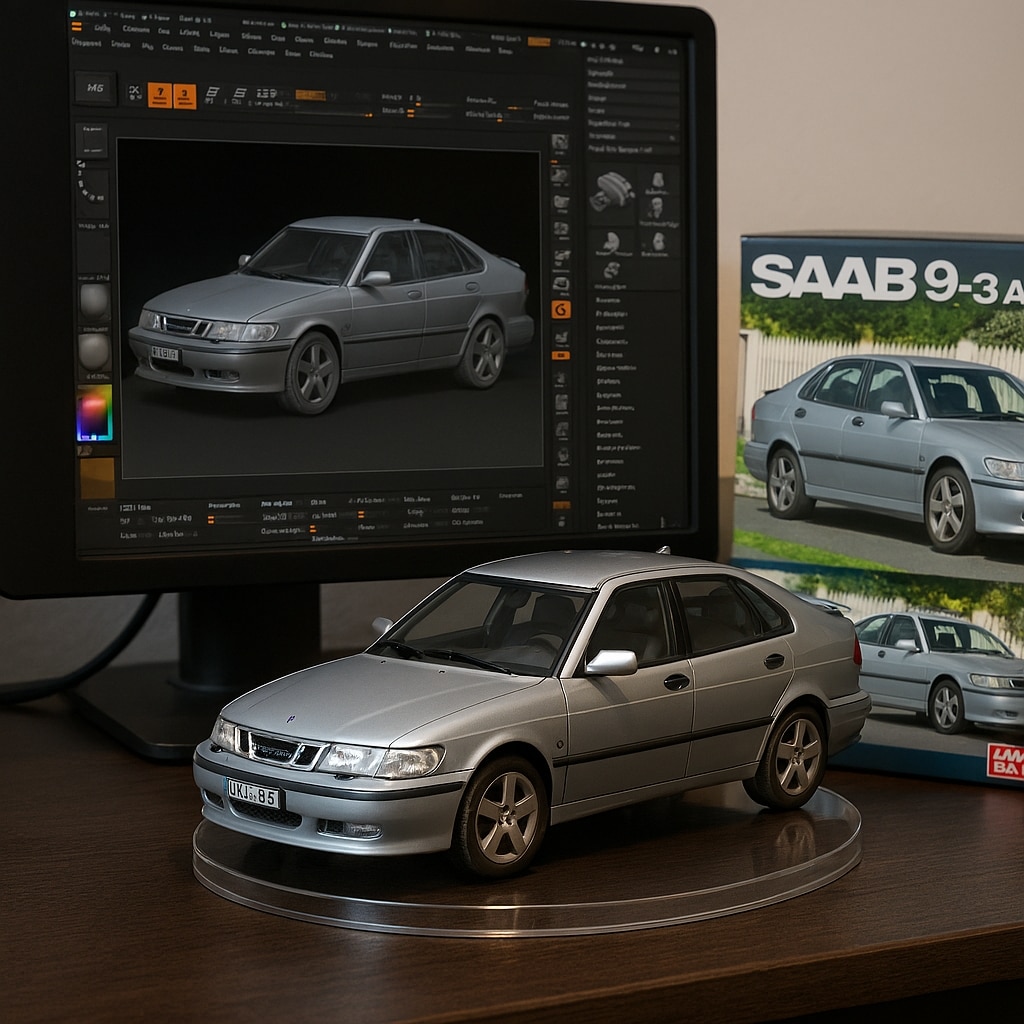
Task: Click the top icon of right vertical shelf
Action: [x=560, y=143]
